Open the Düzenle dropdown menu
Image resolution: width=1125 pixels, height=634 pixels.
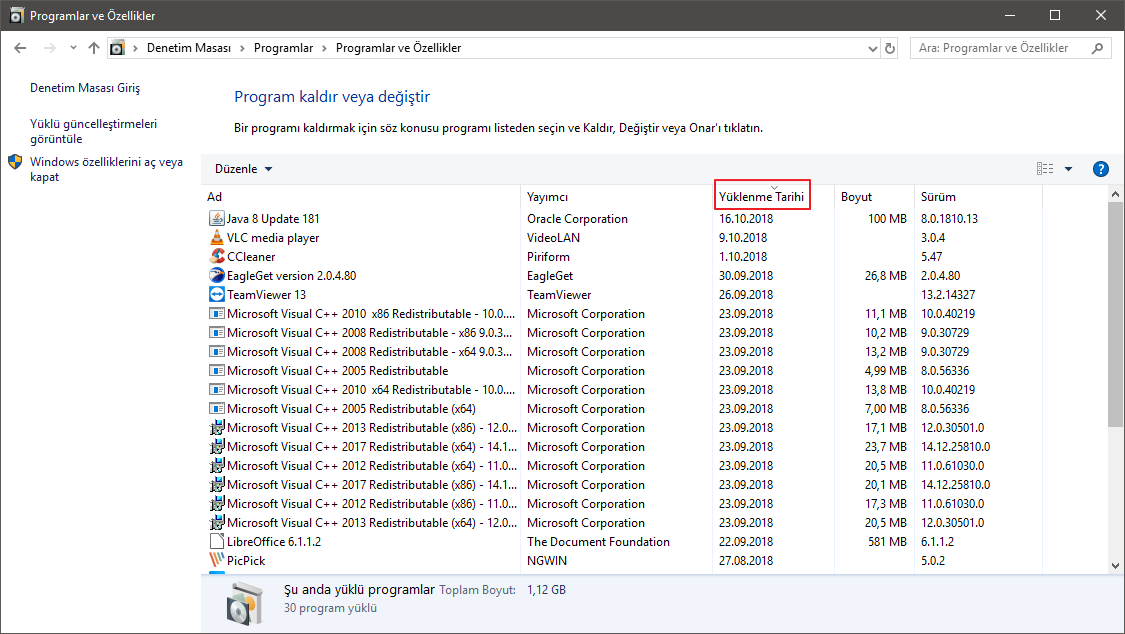pos(243,169)
